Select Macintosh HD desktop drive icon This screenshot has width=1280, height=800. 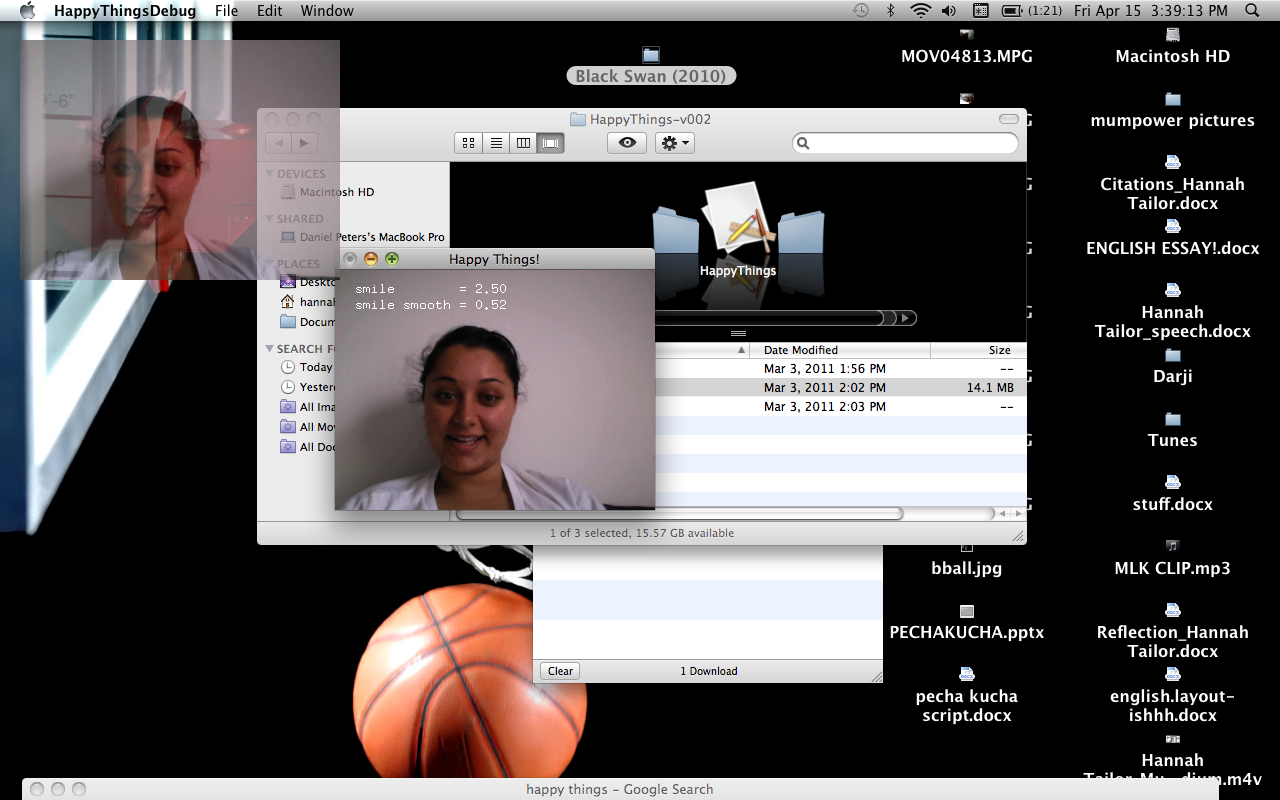1173,47
